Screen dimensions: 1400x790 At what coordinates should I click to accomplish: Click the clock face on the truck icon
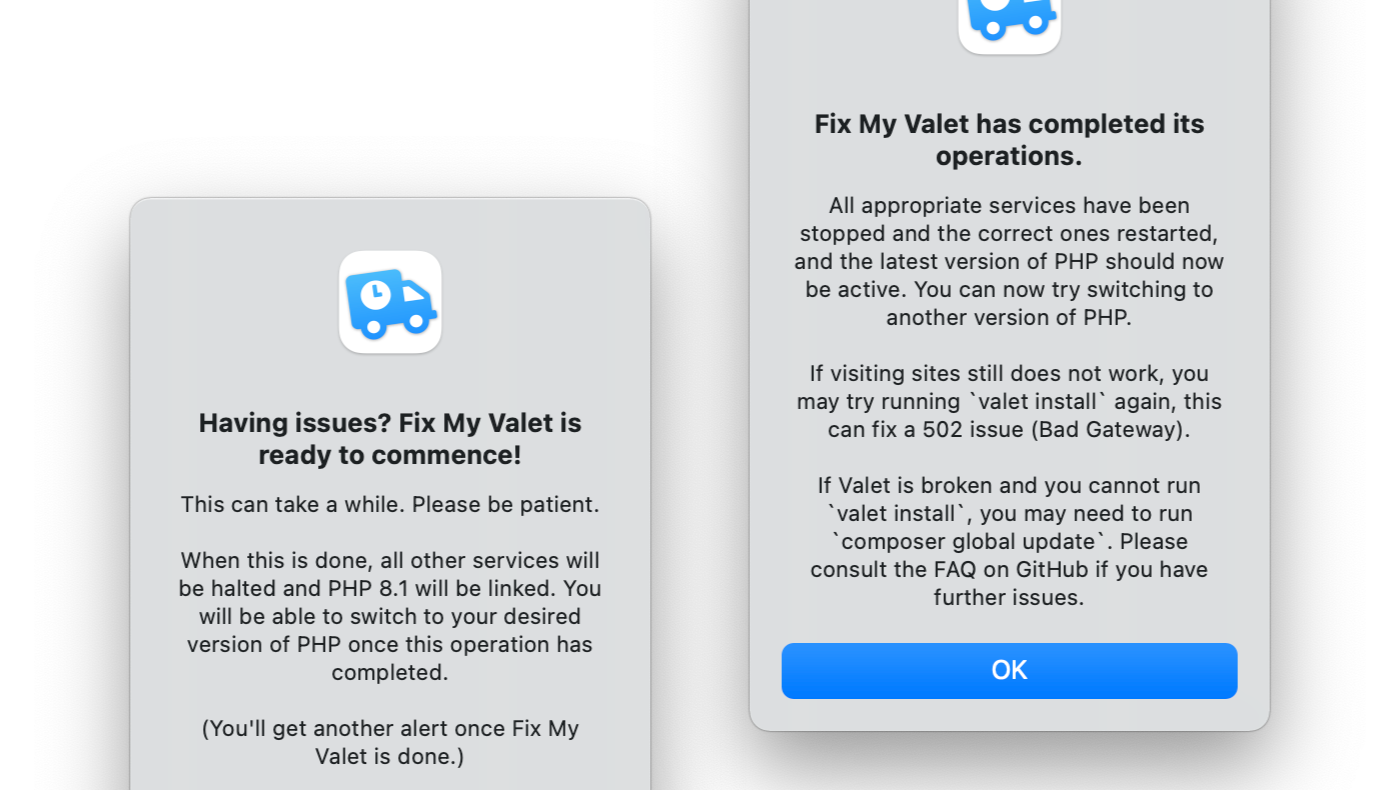click(x=375, y=295)
